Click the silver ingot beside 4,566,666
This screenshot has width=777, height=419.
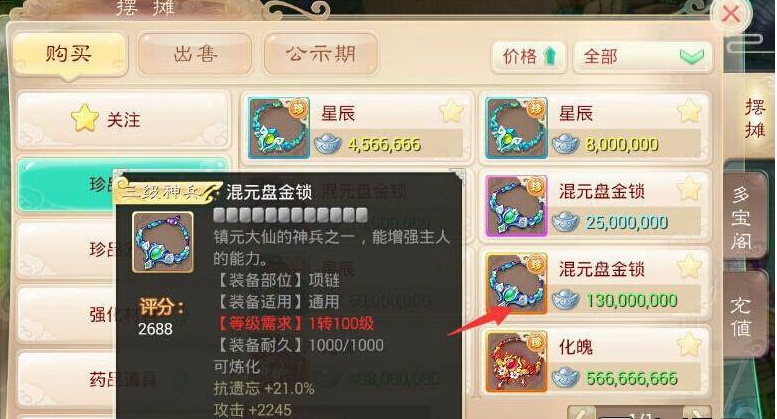(328, 144)
